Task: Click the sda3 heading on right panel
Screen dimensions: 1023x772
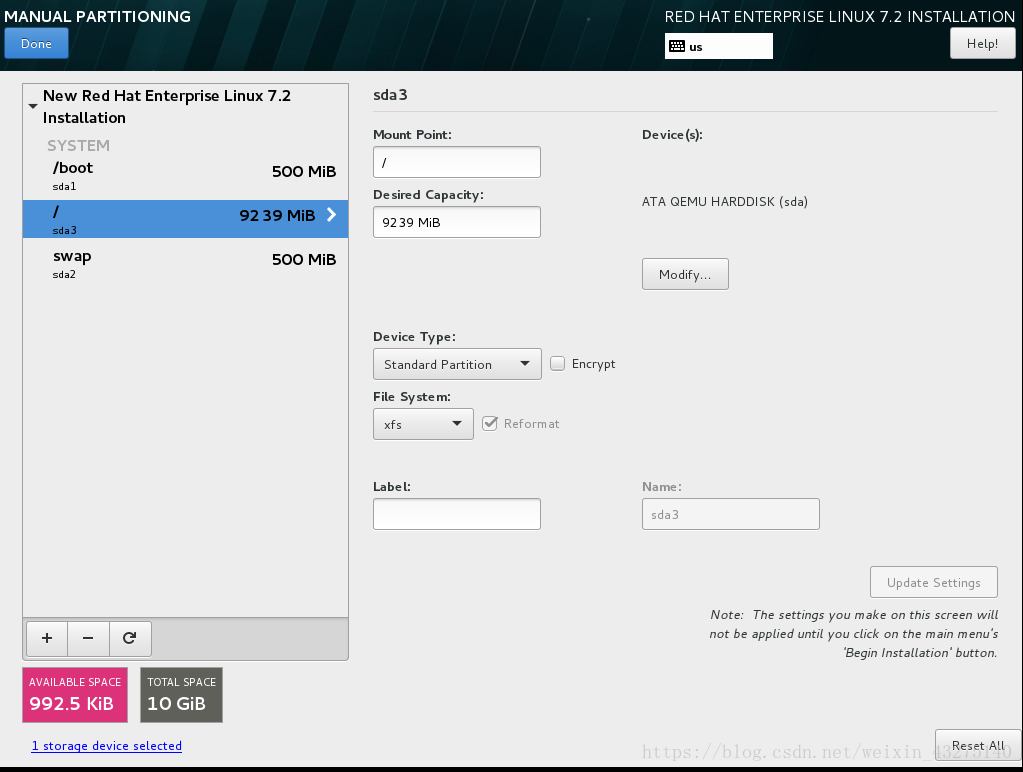Action: coord(390,95)
